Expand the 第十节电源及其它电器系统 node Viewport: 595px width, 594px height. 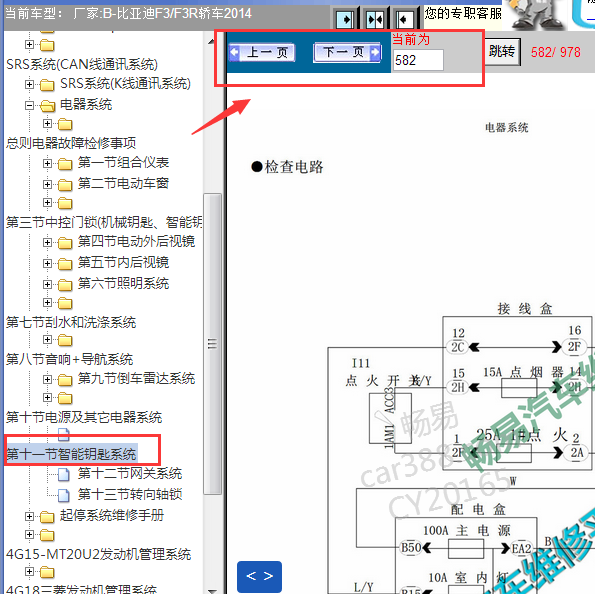(47, 397)
